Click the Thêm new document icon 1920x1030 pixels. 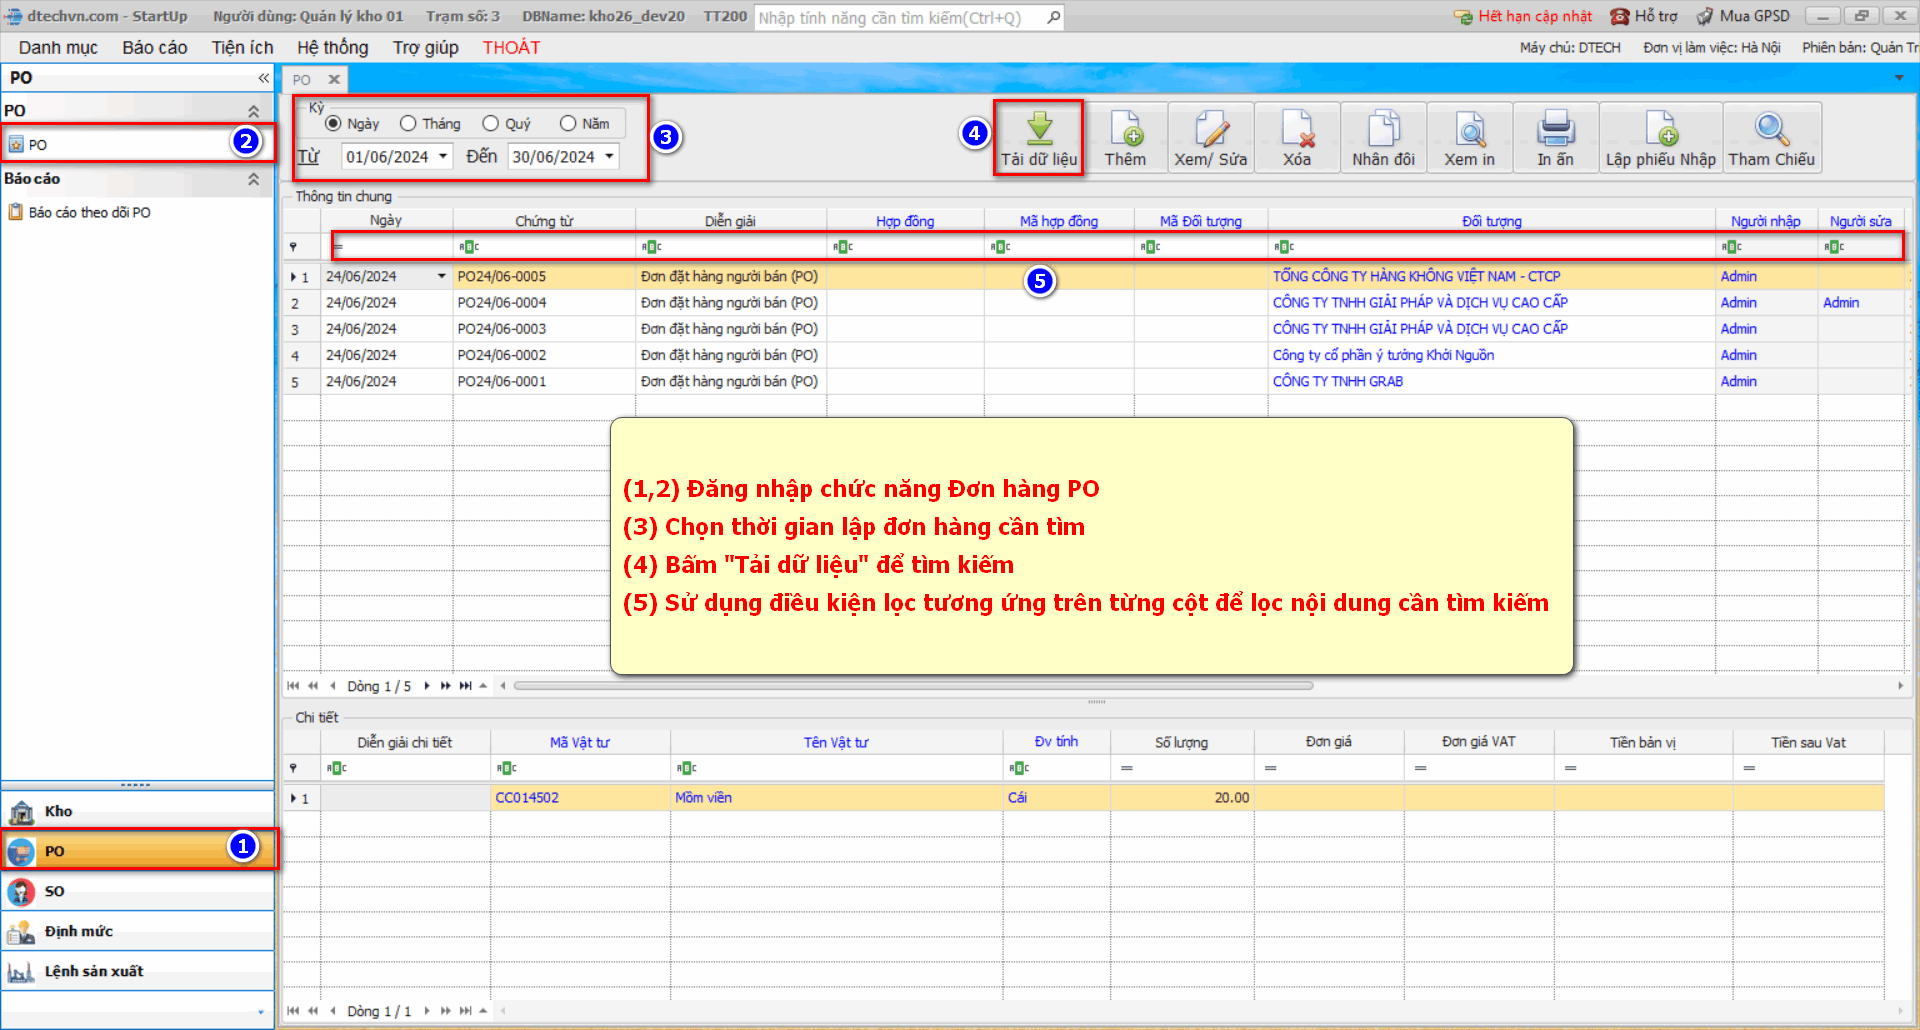(1125, 129)
